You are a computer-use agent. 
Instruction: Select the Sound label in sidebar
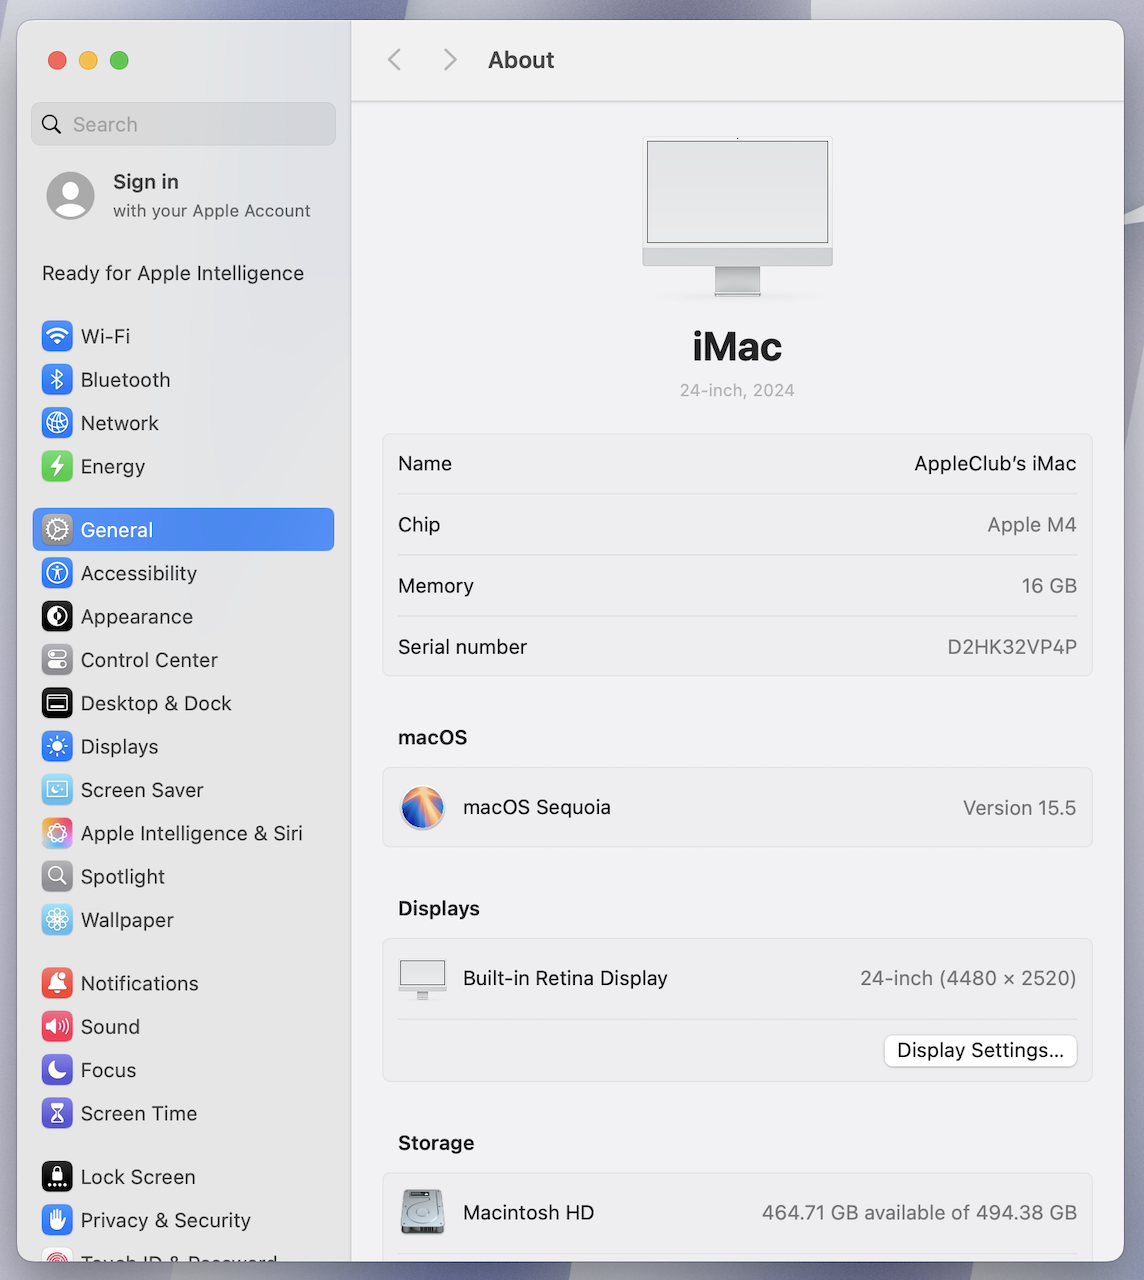point(110,1026)
